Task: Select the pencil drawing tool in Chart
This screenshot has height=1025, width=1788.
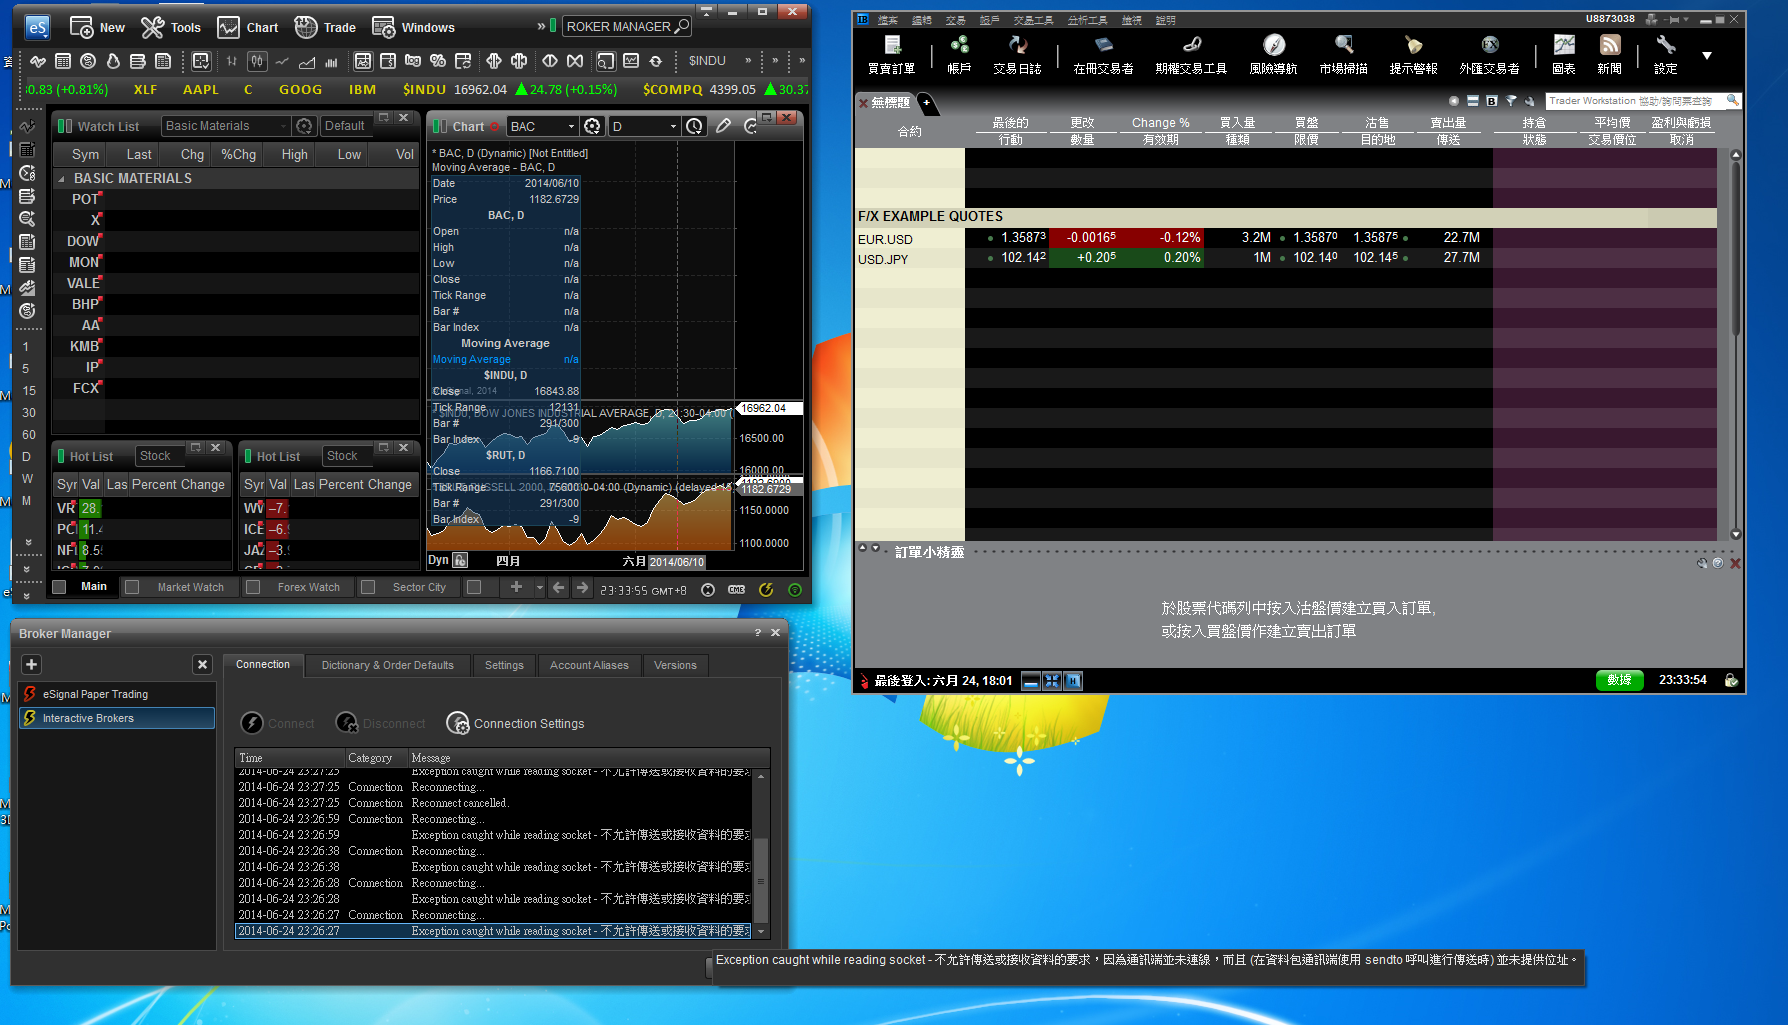Action: [723, 126]
